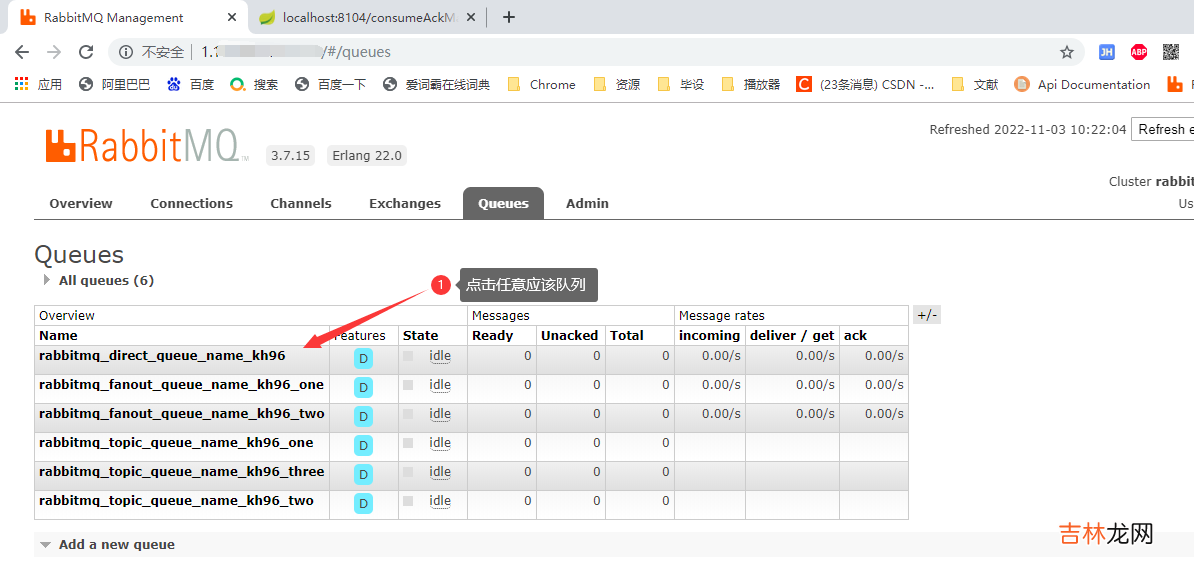
Task: Open rabbitmq_direct_queue_name_kh96 queue
Action: click(x=162, y=356)
